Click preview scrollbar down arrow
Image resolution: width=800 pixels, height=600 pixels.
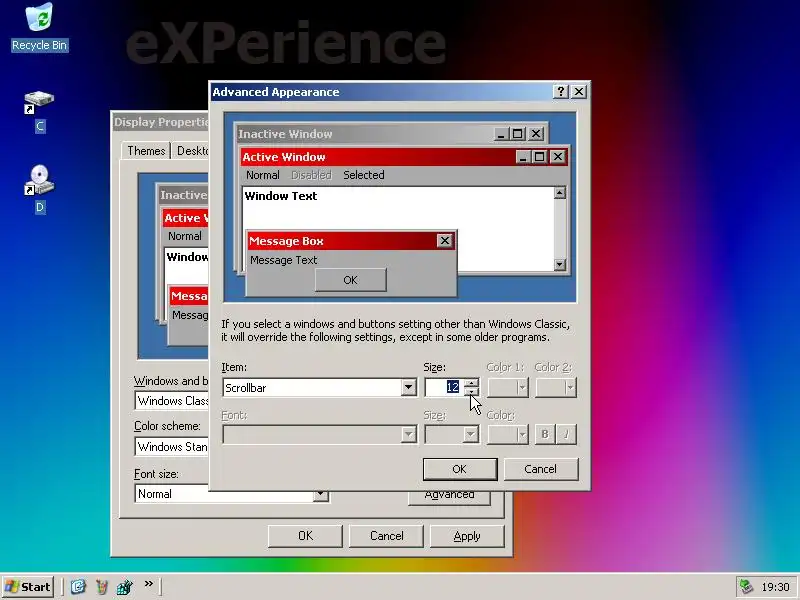560,264
